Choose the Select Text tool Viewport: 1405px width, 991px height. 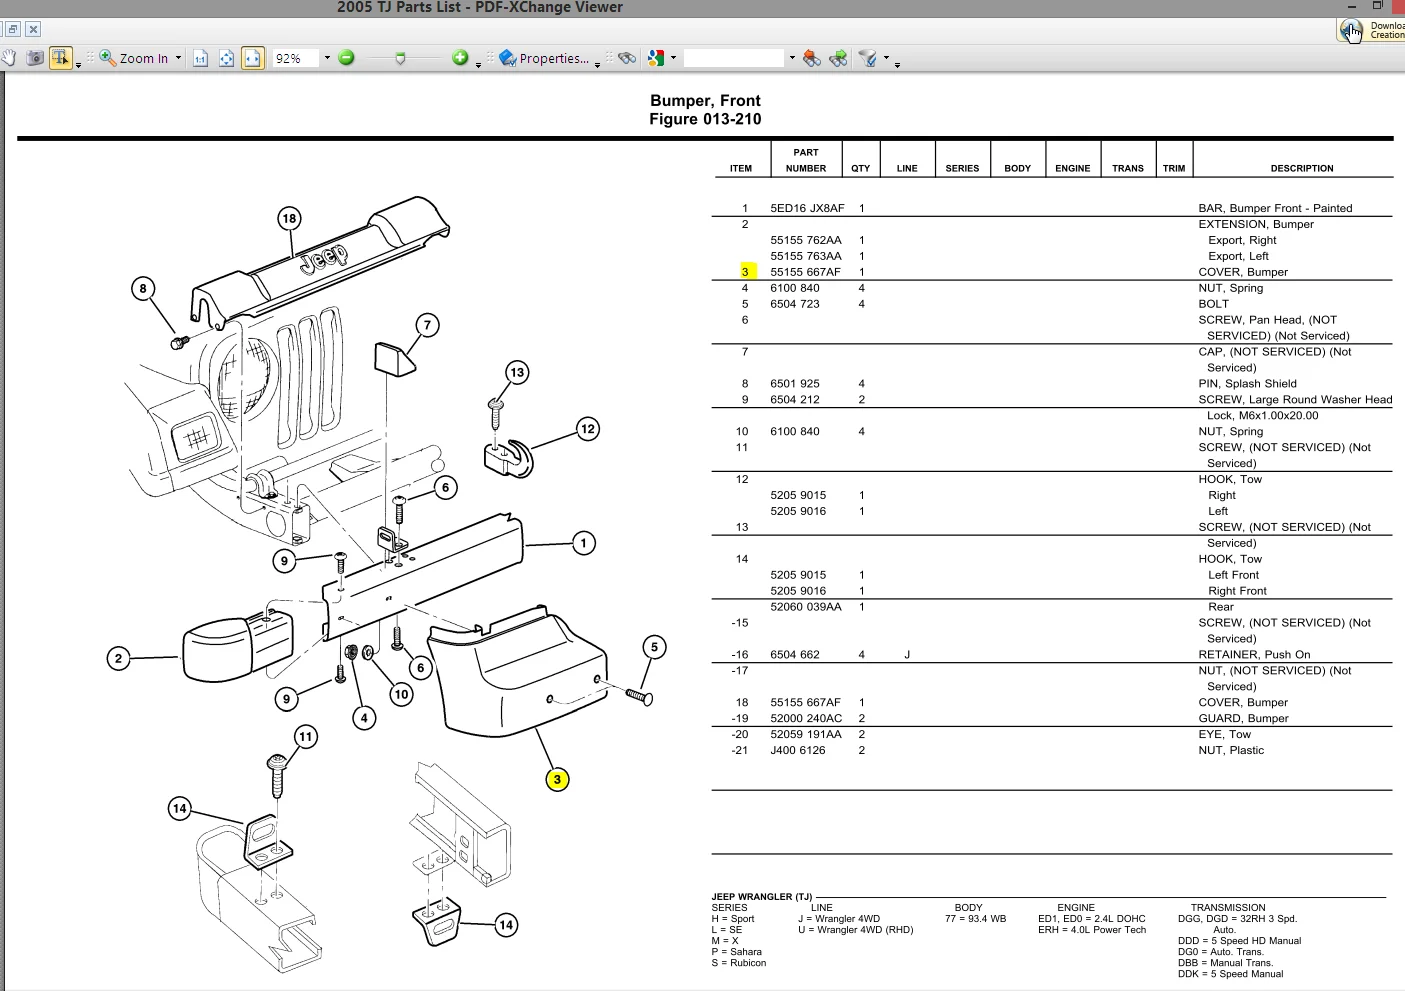click(x=61, y=58)
